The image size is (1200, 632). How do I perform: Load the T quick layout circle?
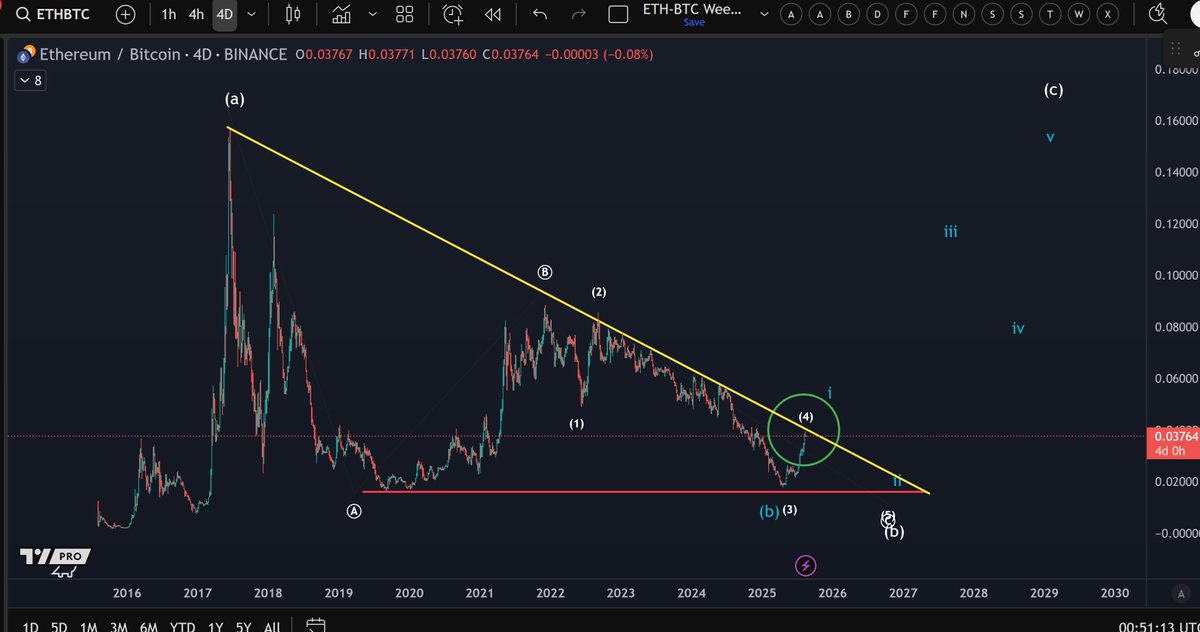1050,15
